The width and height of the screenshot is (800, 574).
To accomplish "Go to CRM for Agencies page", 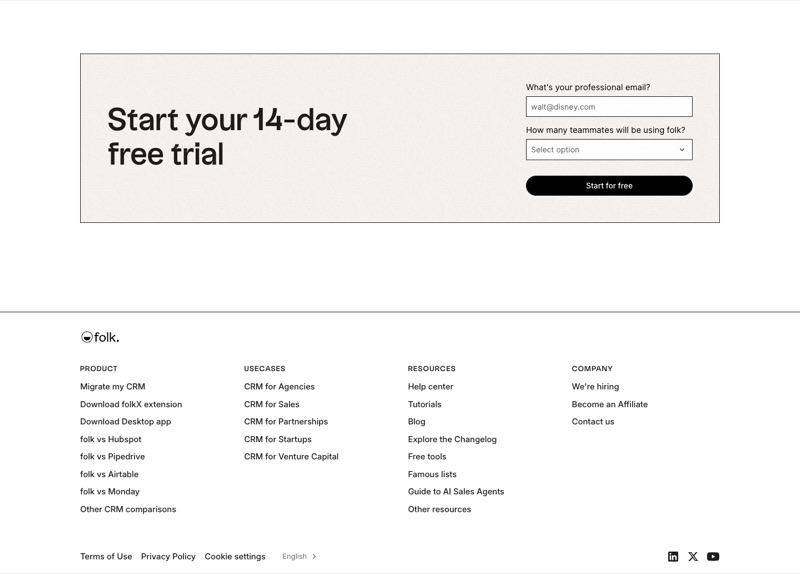I will tap(279, 386).
